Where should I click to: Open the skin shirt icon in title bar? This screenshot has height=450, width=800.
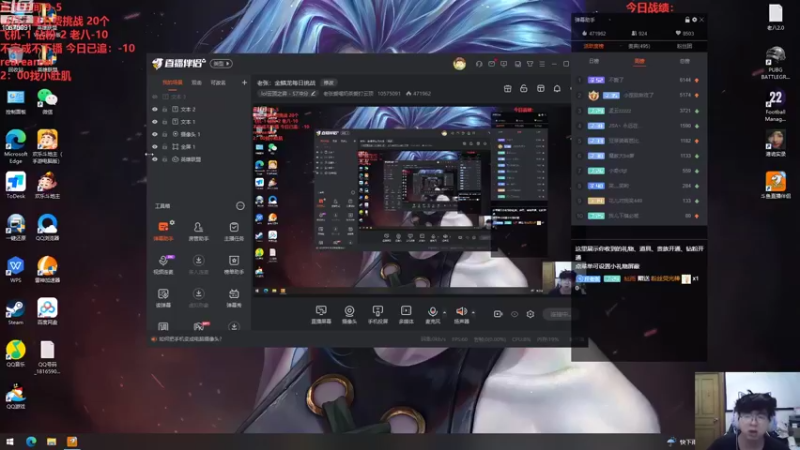530,64
